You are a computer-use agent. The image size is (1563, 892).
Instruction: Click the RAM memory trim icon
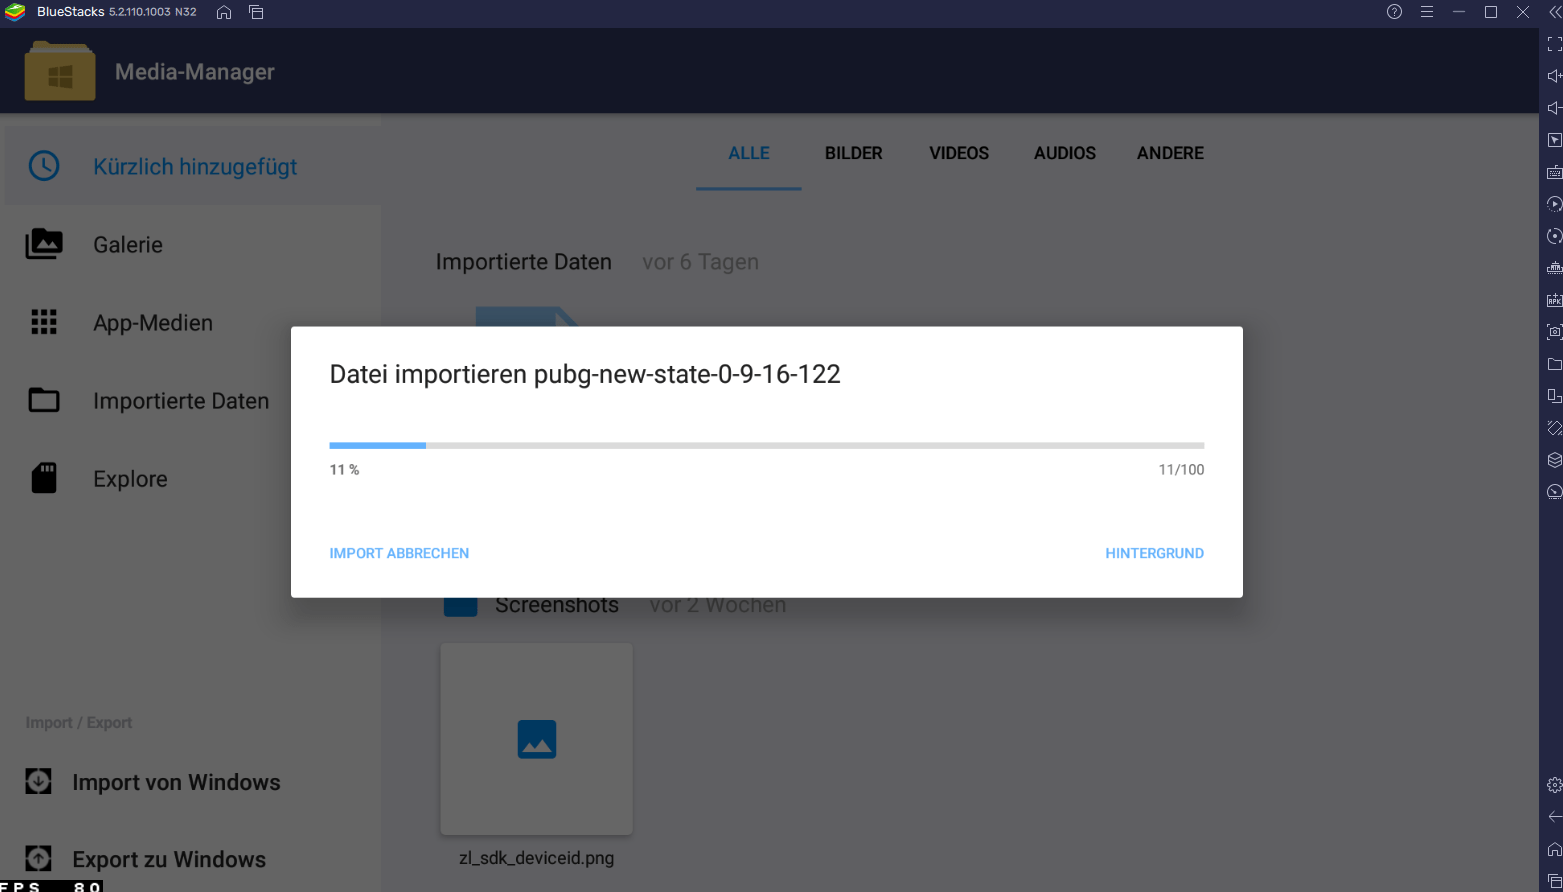click(1554, 268)
